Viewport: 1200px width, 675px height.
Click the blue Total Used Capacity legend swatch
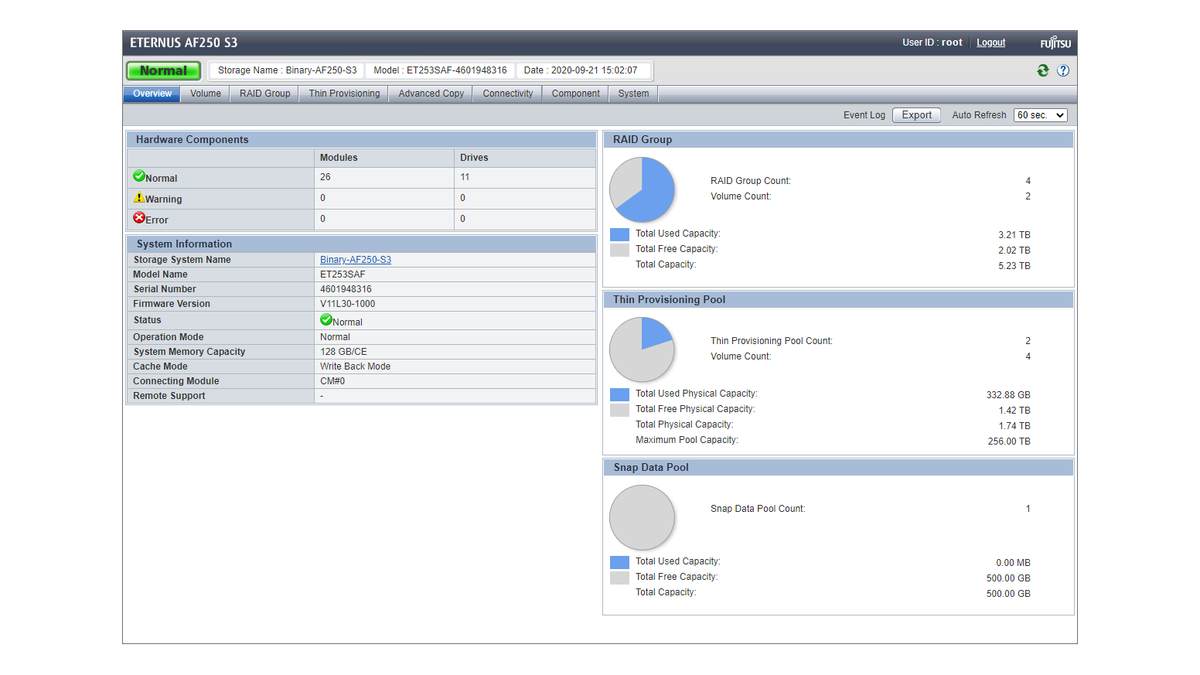point(618,234)
